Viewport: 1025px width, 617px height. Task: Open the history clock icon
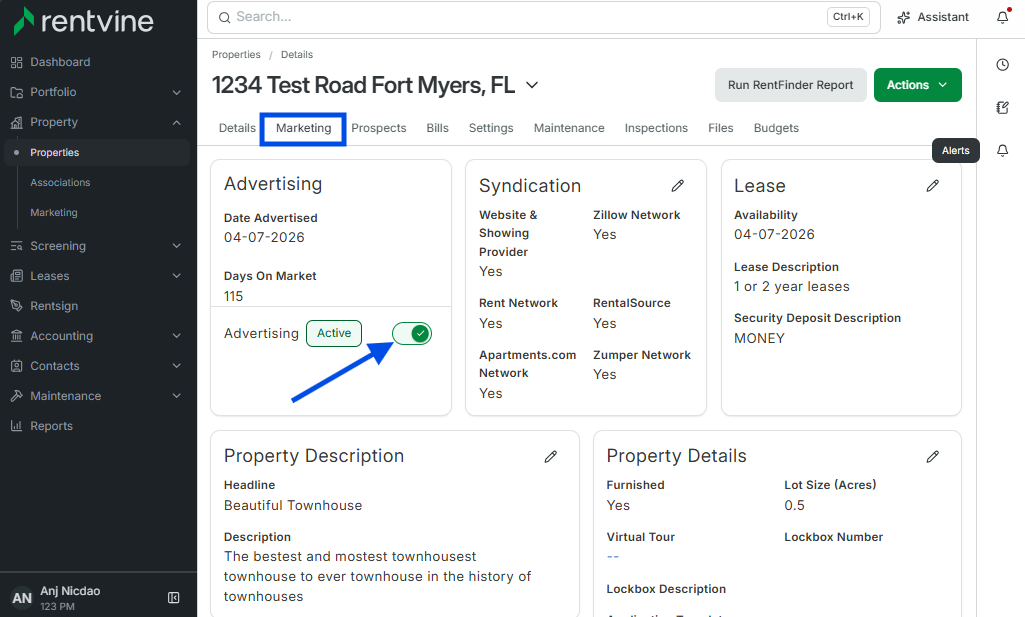point(1002,65)
